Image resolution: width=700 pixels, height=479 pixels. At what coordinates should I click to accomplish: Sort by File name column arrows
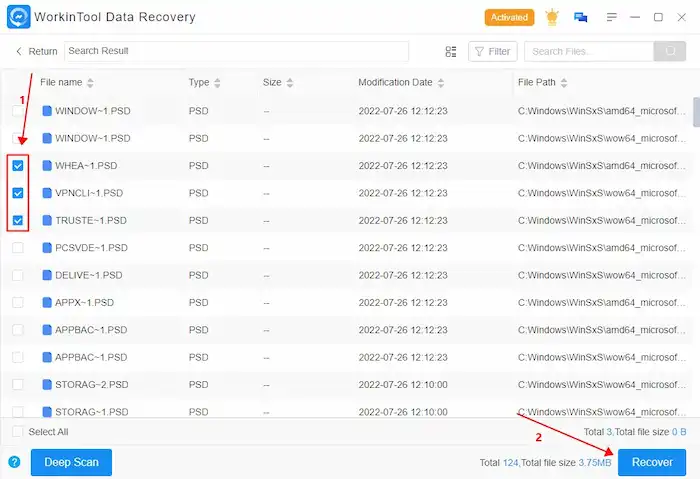(x=91, y=83)
